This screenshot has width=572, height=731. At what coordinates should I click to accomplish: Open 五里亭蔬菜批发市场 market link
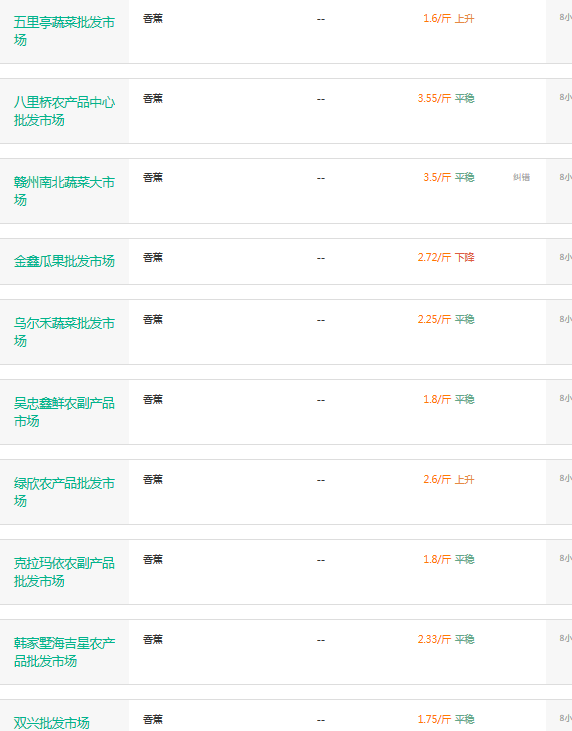click(x=64, y=31)
